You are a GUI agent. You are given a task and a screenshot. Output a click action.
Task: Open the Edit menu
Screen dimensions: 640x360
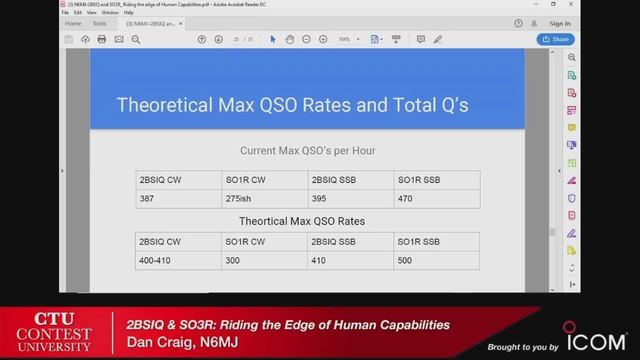coord(78,13)
